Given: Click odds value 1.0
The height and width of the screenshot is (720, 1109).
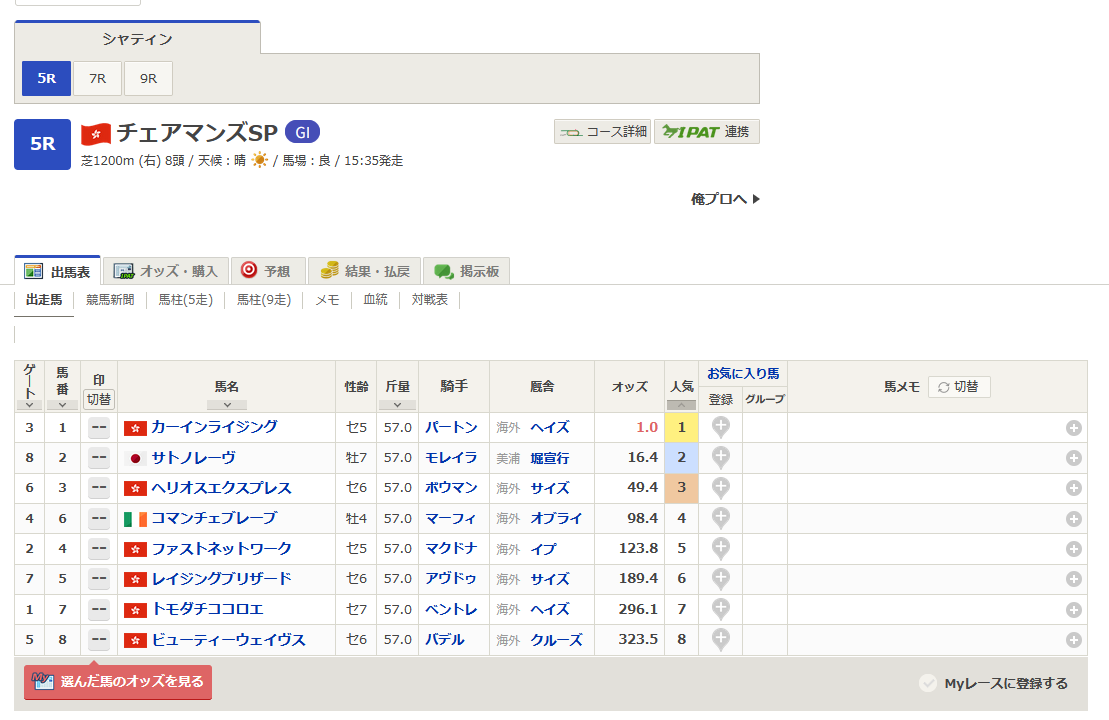Looking at the screenshot, I should point(647,427).
